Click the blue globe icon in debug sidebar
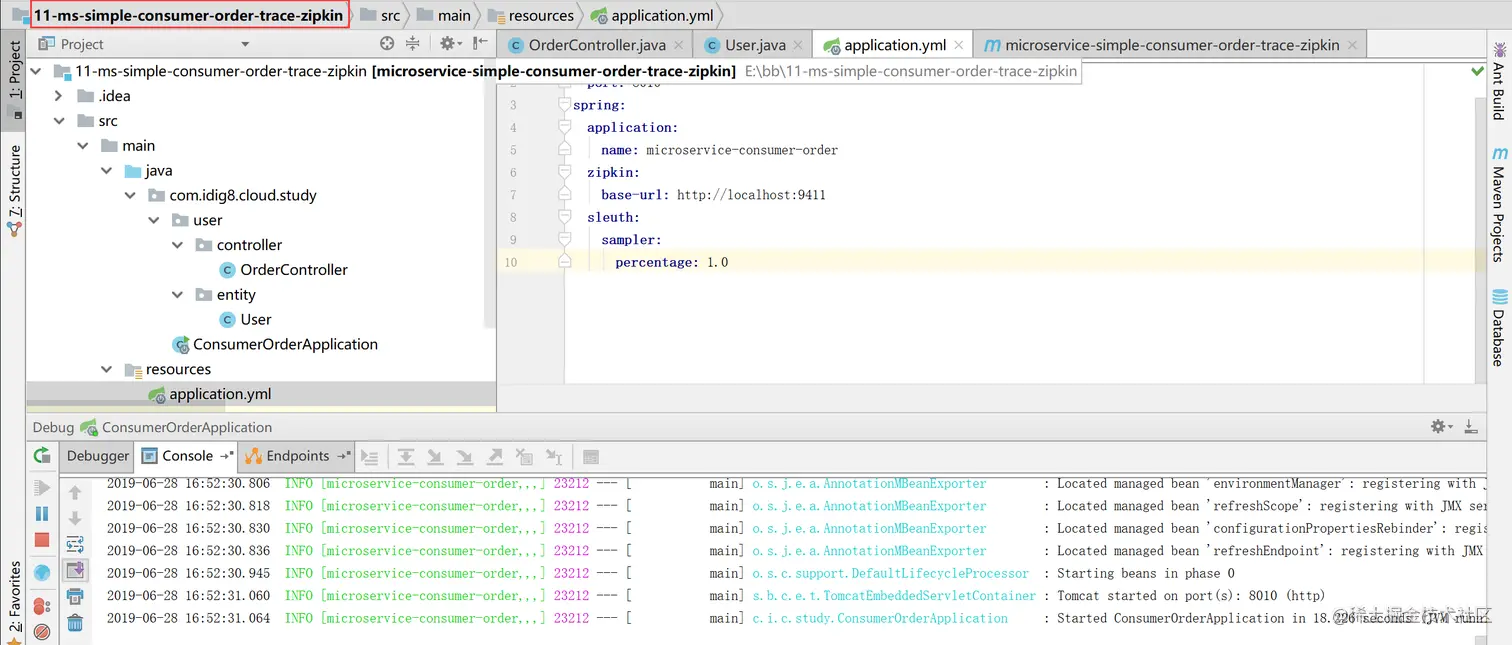The width and height of the screenshot is (1512, 645). click(x=42, y=573)
